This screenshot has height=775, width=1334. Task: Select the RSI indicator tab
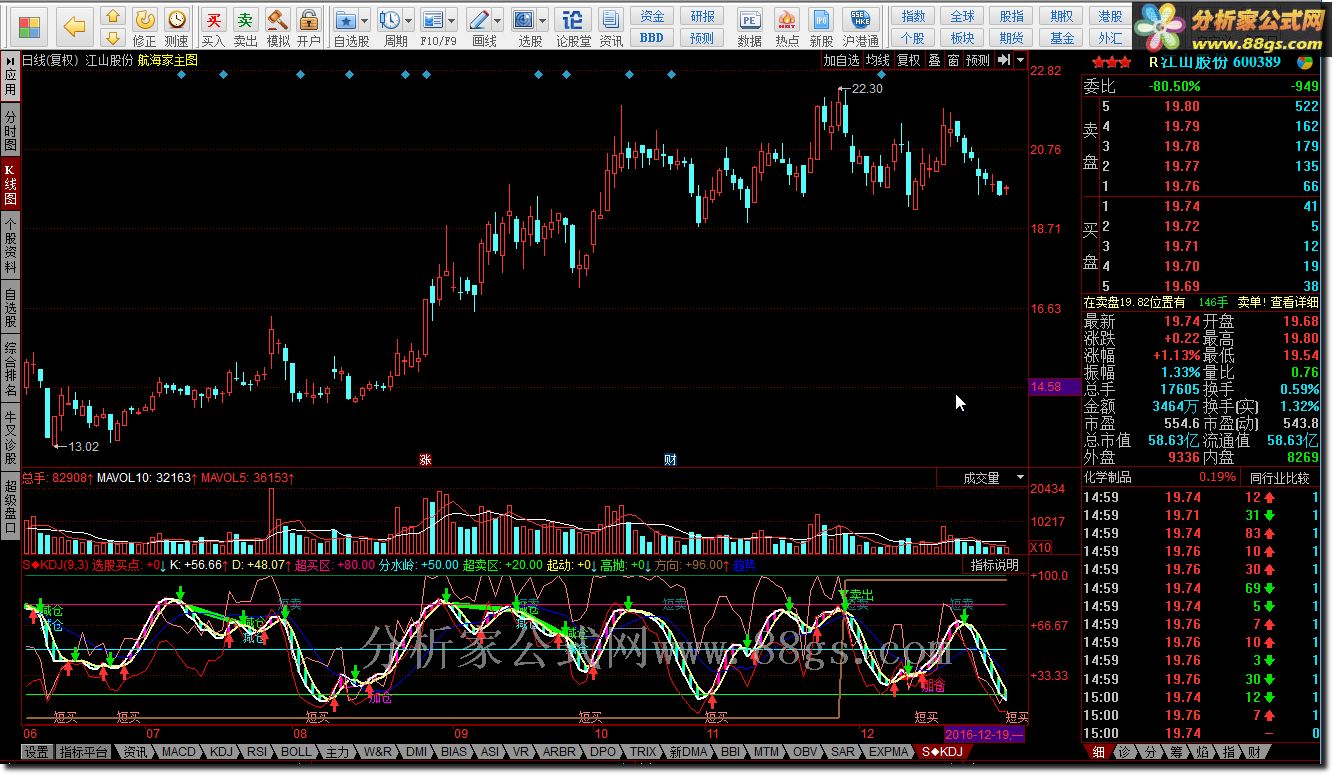(257, 752)
